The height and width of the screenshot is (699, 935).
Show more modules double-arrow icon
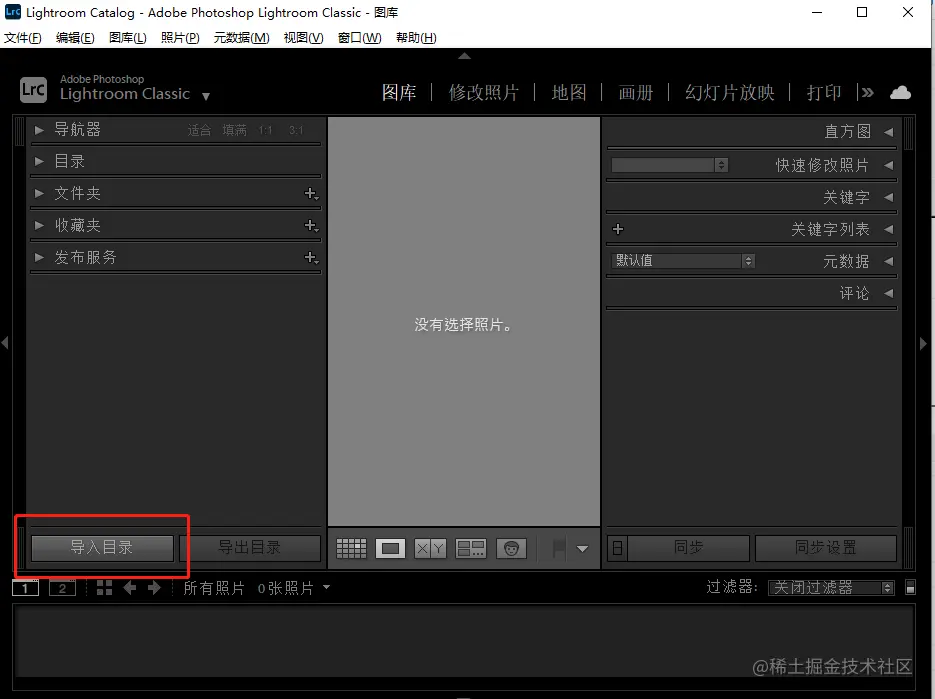[868, 92]
